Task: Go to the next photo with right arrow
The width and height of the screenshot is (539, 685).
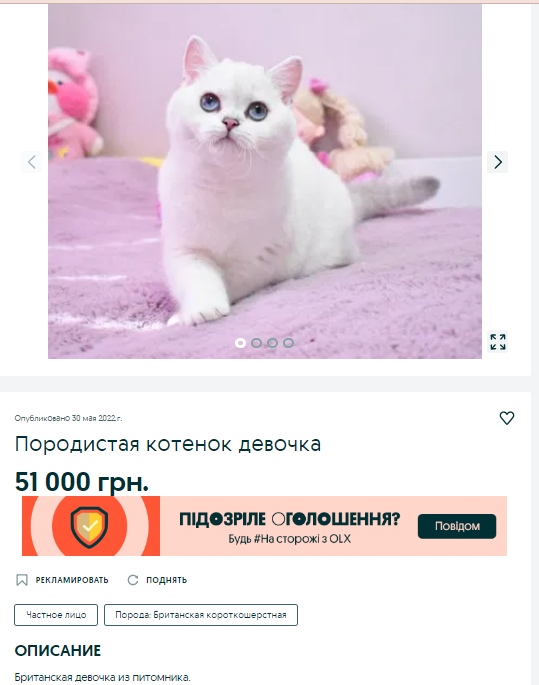Action: point(498,162)
